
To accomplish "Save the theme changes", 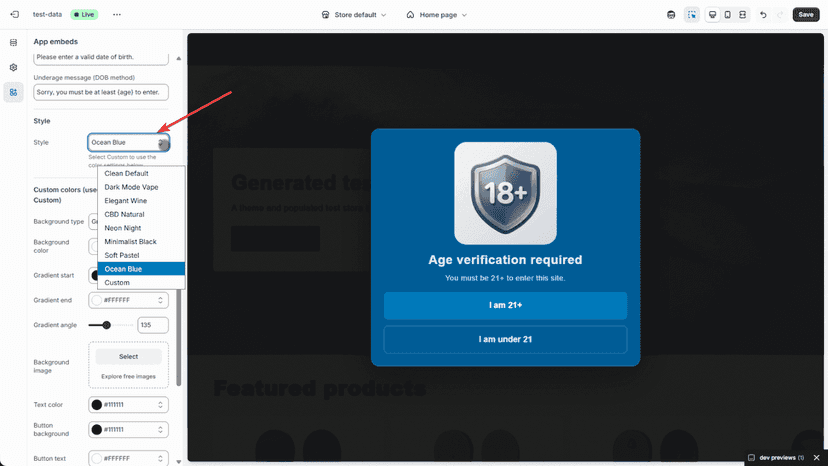I will 806,14.
